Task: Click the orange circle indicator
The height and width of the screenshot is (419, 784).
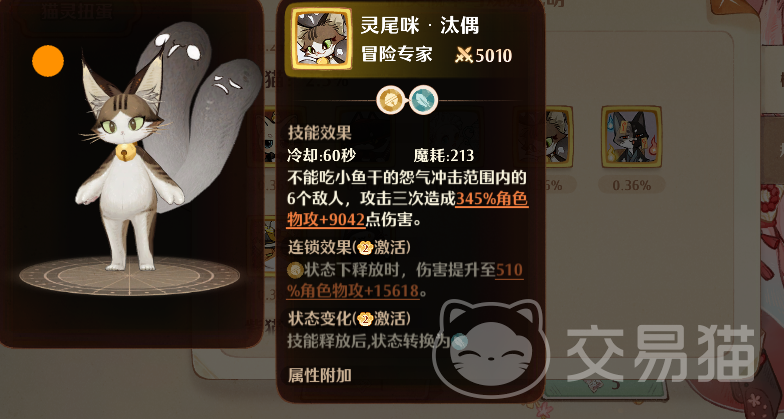Action: tap(48, 61)
